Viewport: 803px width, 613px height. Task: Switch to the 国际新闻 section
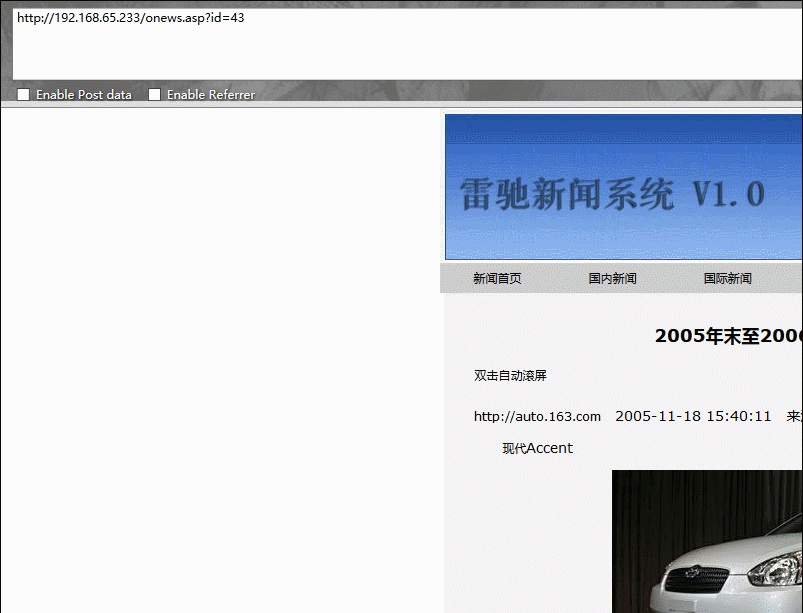pos(727,279)
